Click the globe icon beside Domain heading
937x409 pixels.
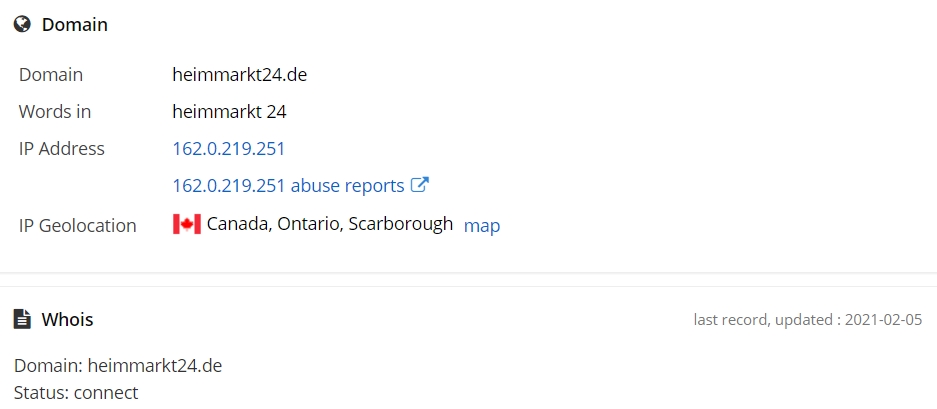coord(22,25)
